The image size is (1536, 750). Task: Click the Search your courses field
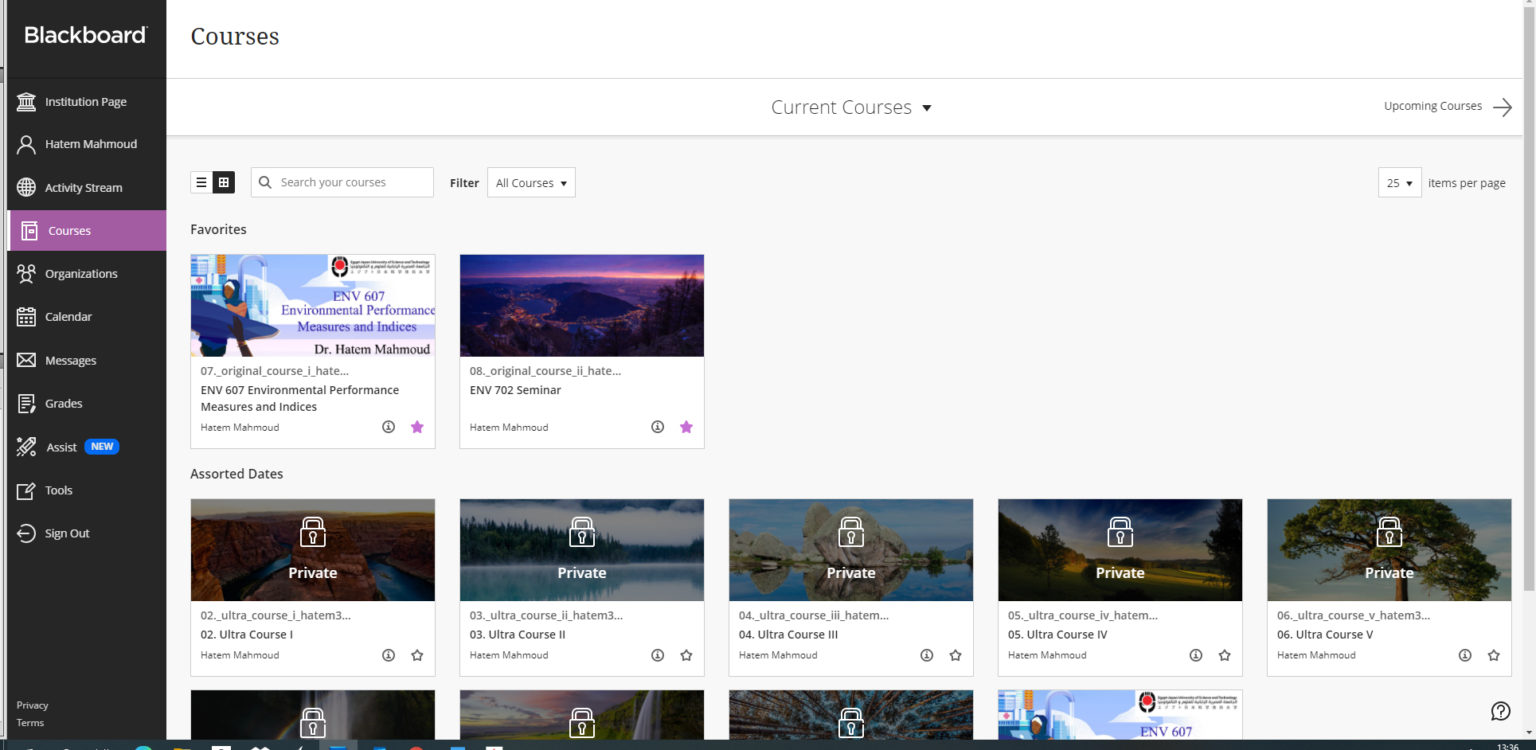(x=342, y=182)
